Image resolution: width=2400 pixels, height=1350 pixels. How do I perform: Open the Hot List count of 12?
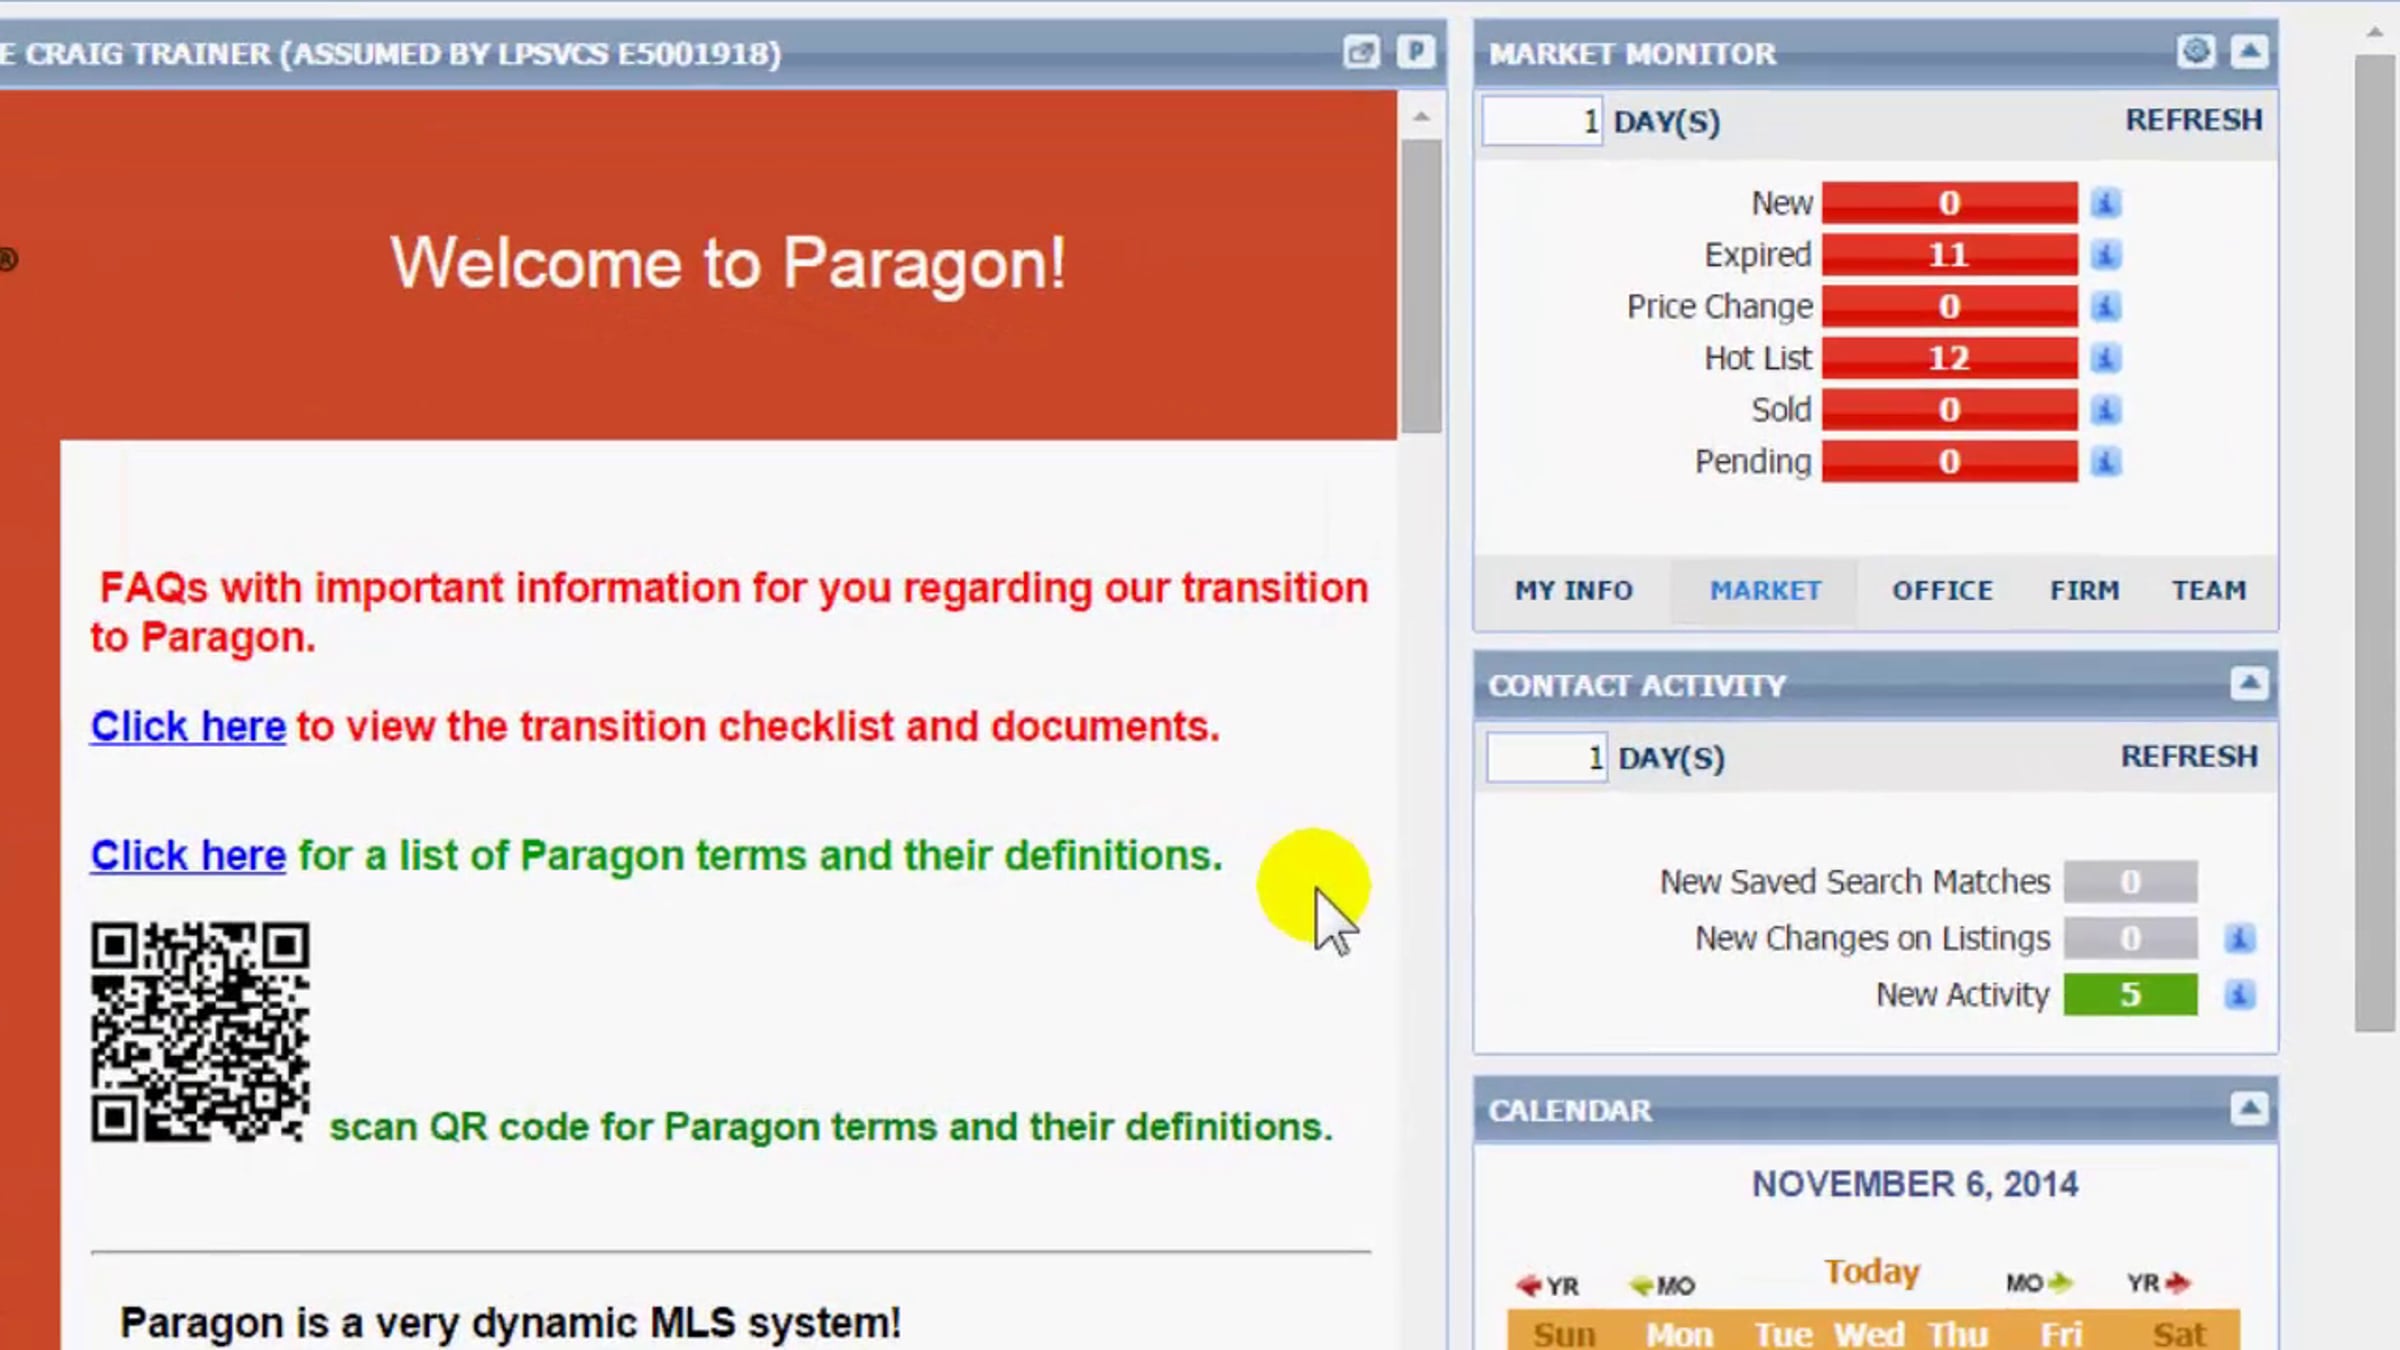1949,358
